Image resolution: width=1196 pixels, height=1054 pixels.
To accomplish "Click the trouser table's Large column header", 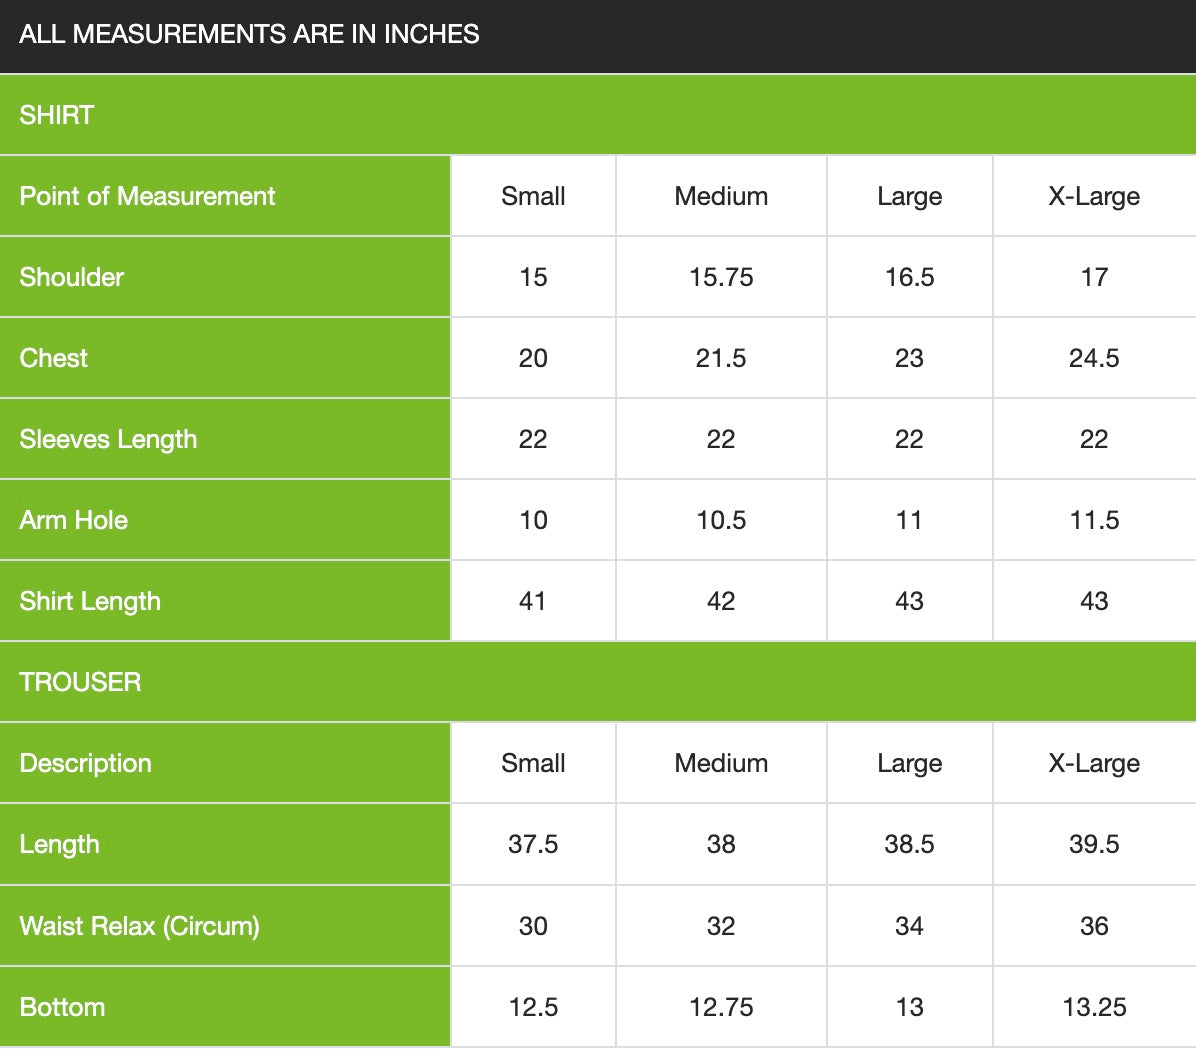I will (x=909, y=763).
